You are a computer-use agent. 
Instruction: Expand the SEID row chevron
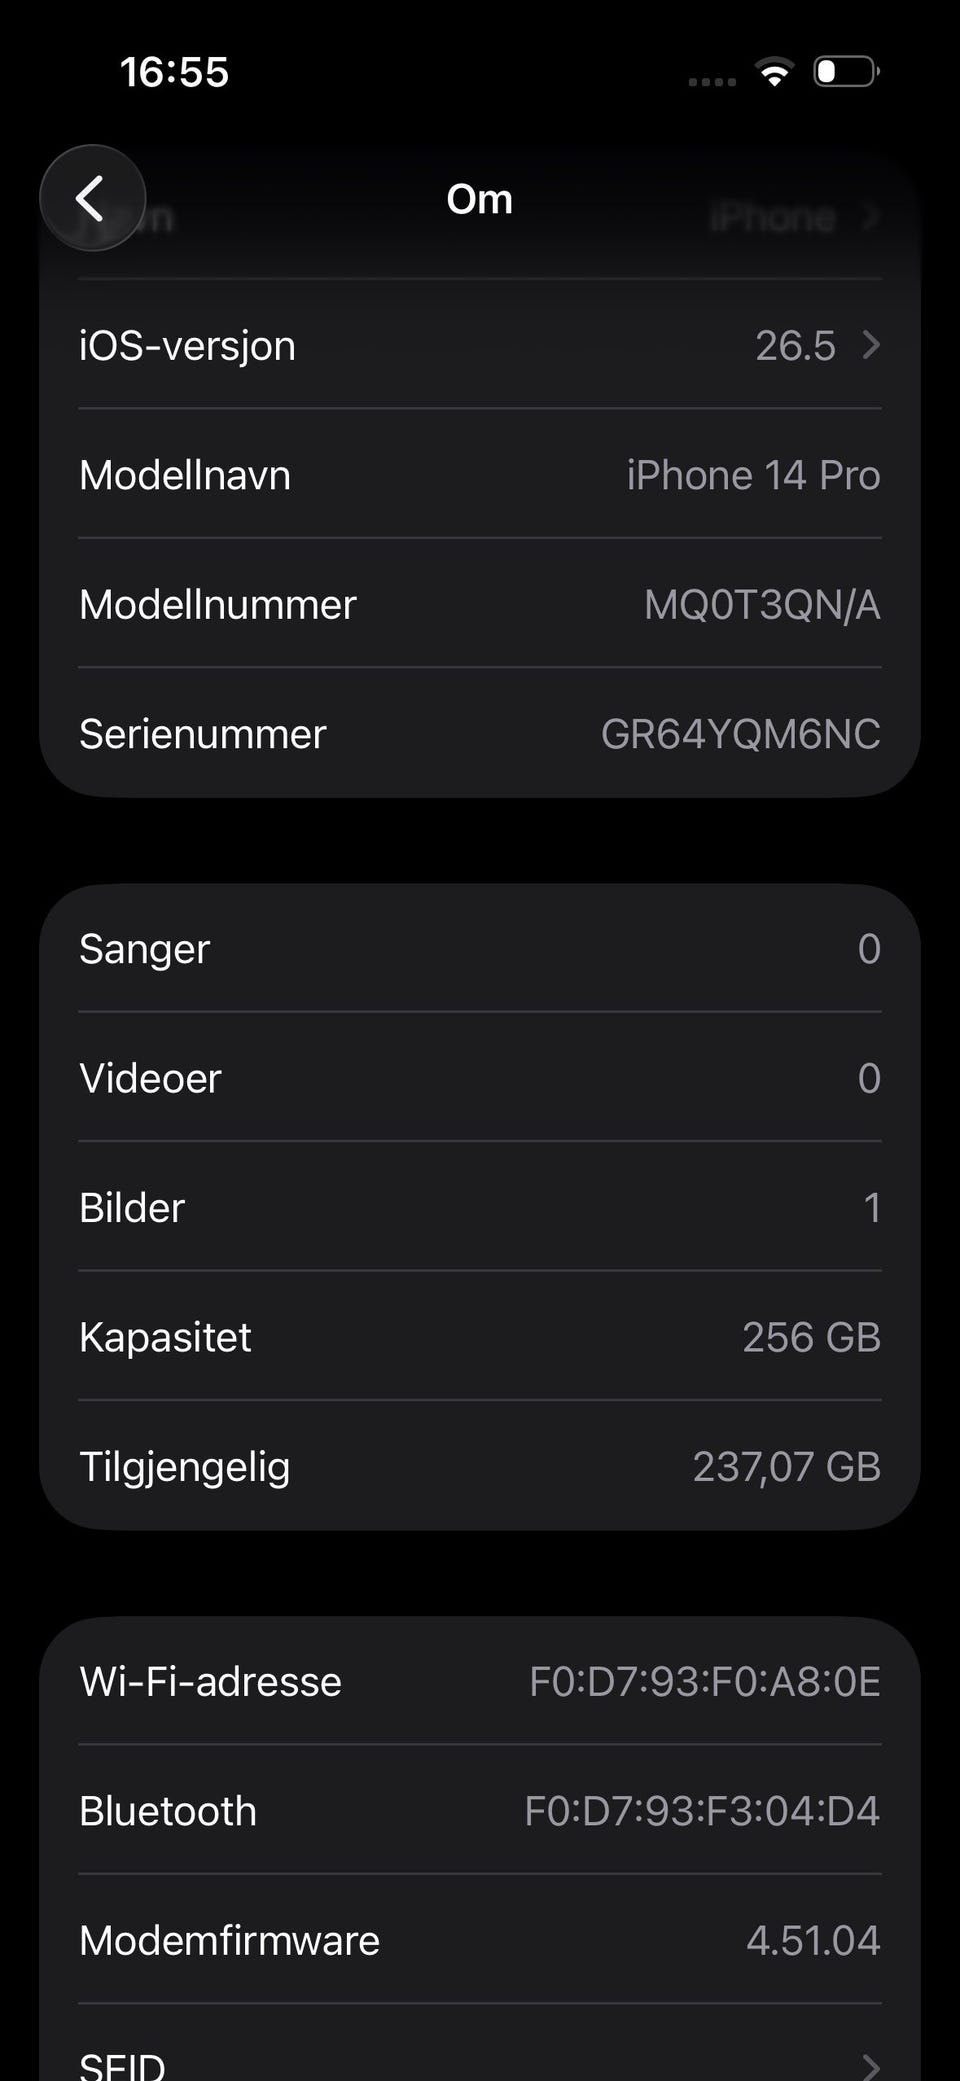coord(871,2066)
